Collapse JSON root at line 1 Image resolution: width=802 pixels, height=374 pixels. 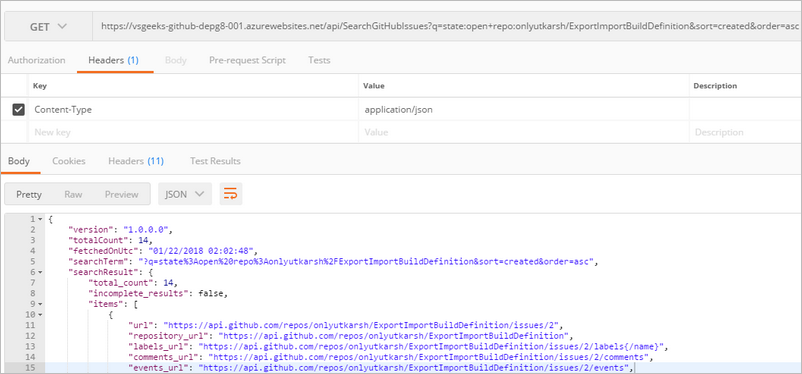[x=40, y=219]
